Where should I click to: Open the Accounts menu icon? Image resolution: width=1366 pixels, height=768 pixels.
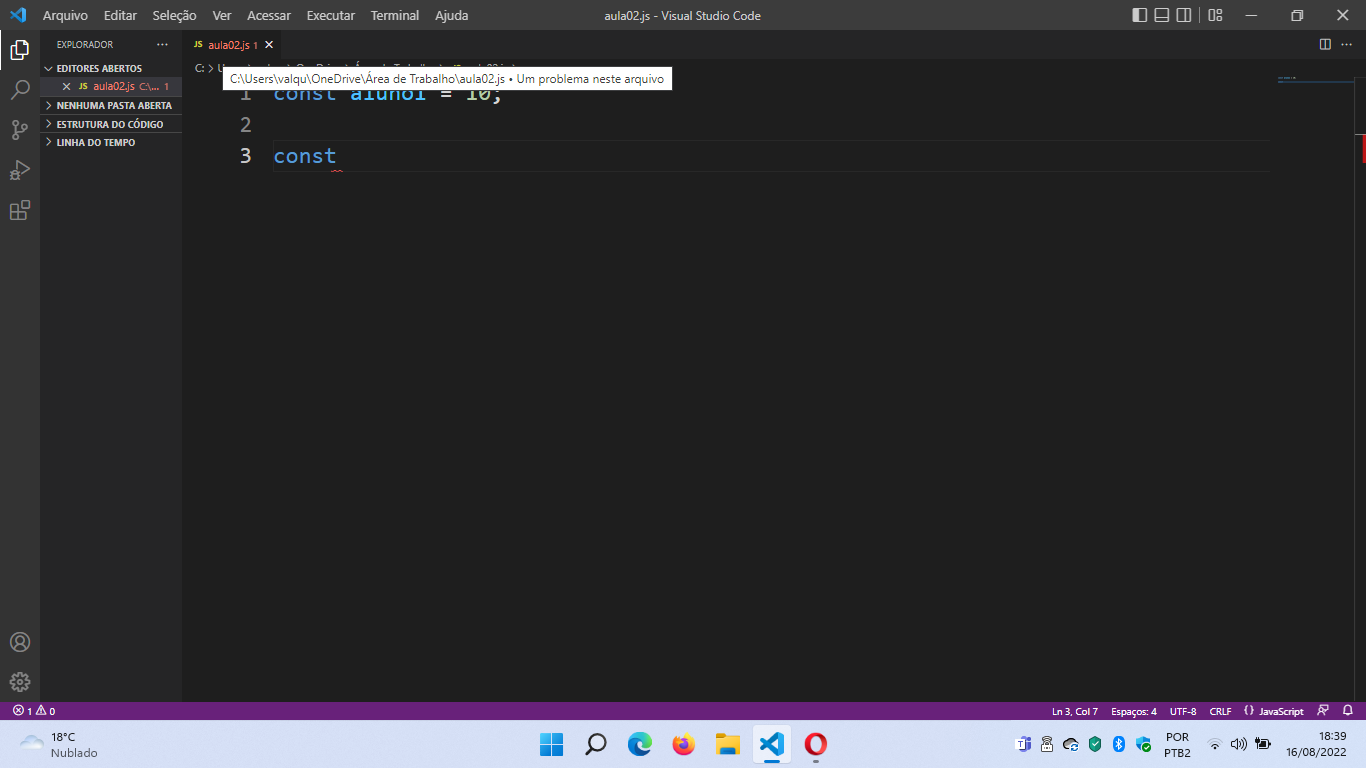(x=20, y=642)
